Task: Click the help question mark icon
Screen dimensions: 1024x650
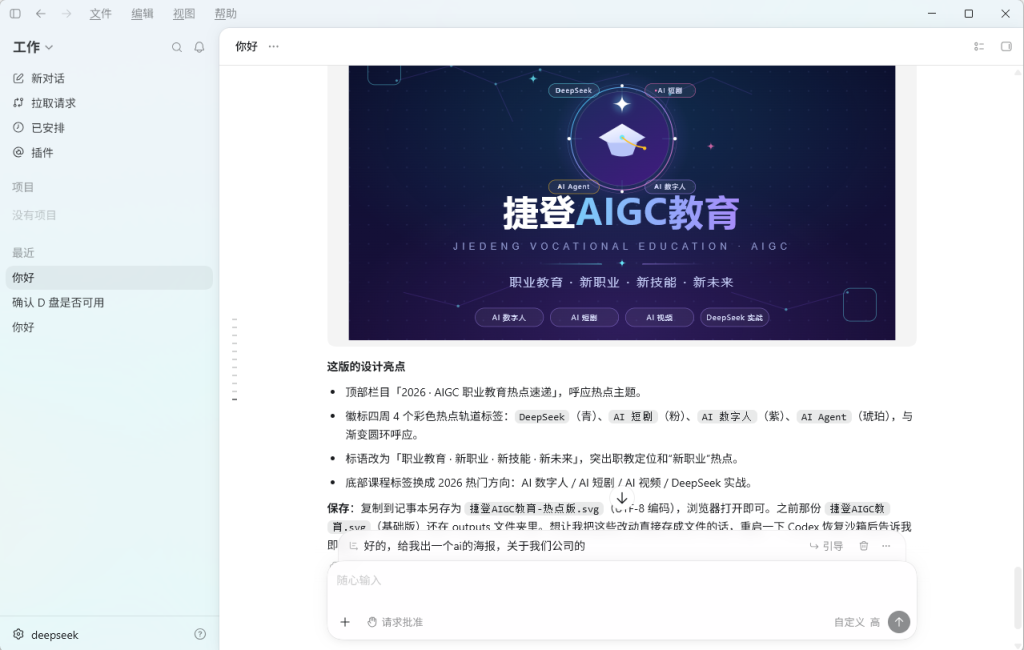Action: click(200, 634)
